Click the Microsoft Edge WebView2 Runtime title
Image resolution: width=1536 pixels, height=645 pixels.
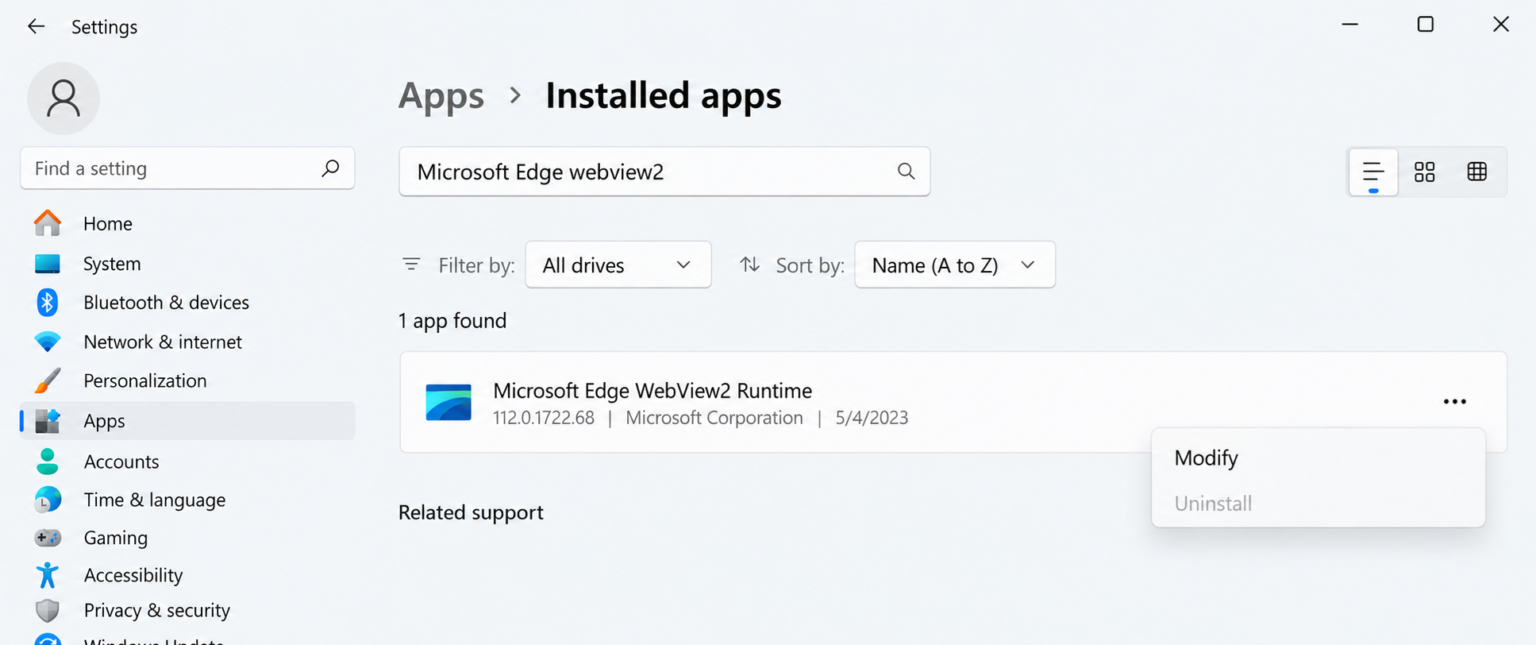[652, 390]
